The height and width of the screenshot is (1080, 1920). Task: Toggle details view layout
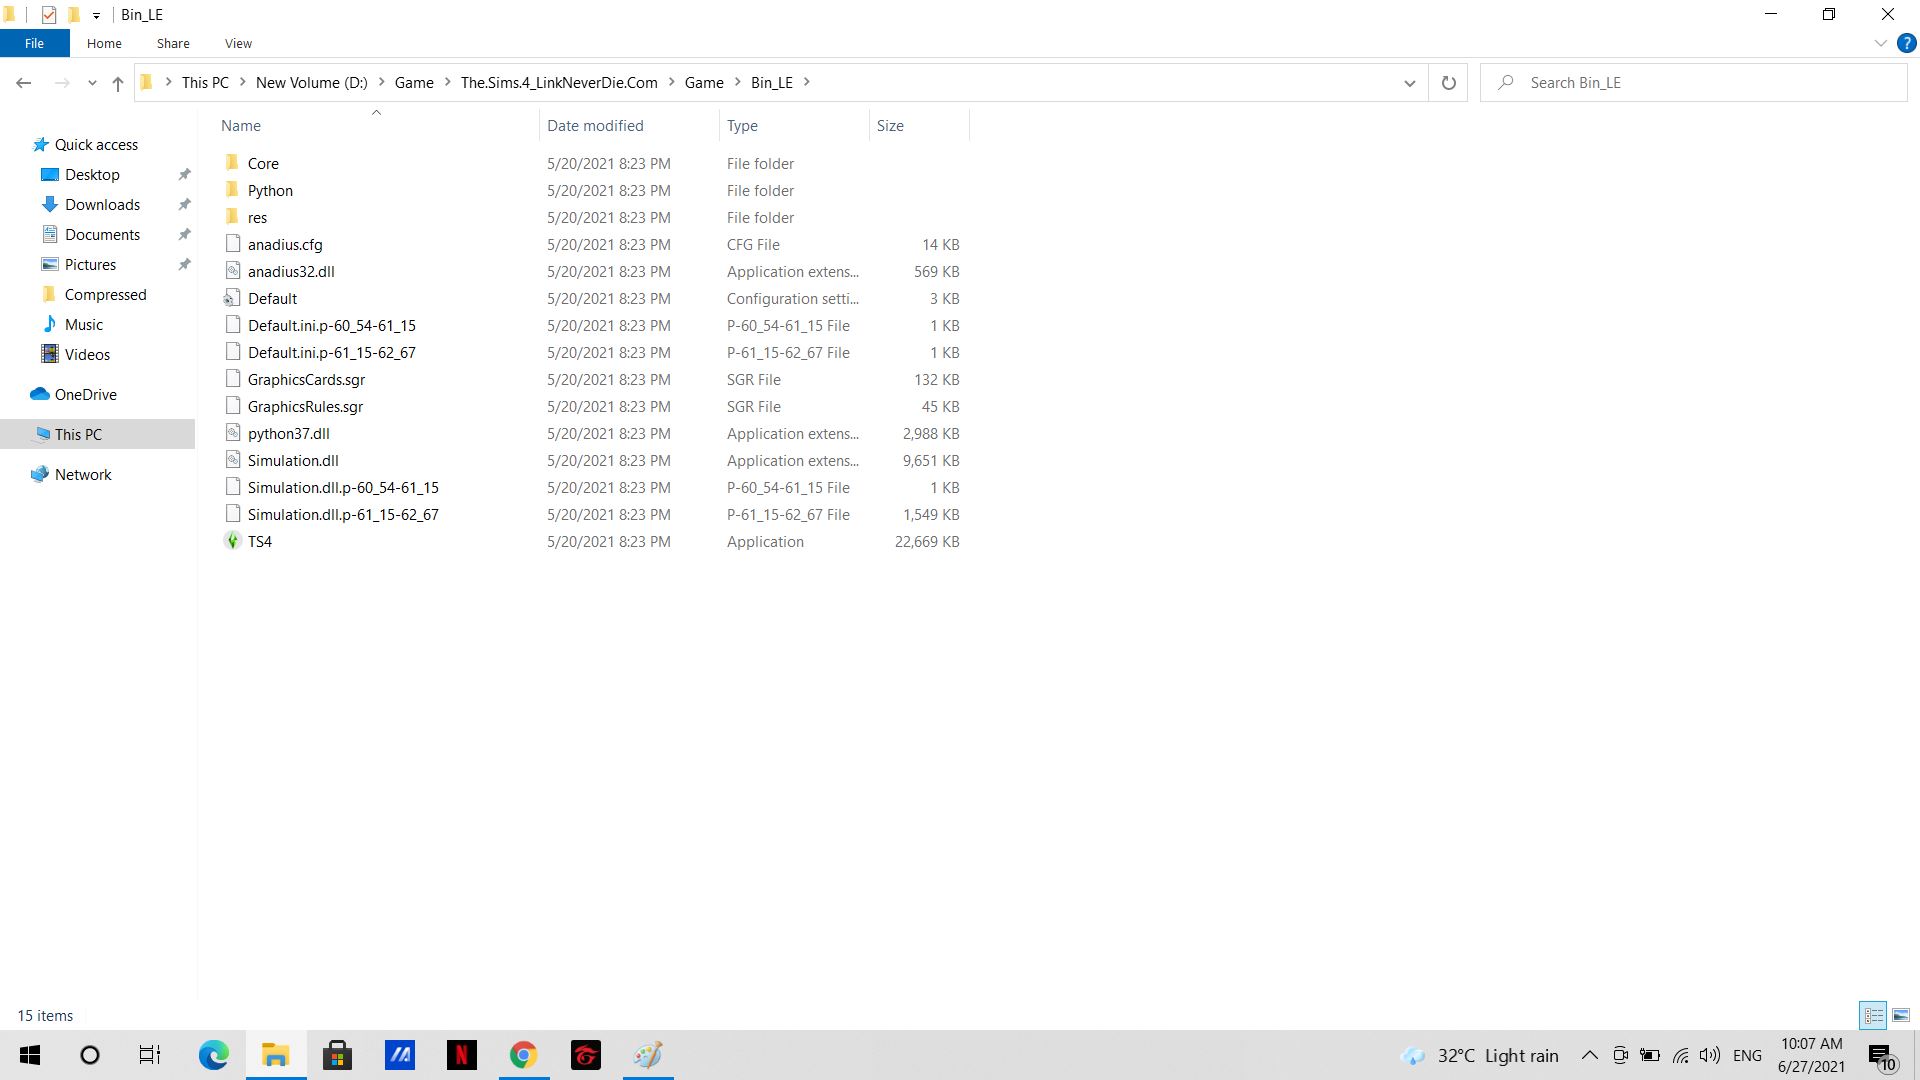click(x=1874, y=1014)
